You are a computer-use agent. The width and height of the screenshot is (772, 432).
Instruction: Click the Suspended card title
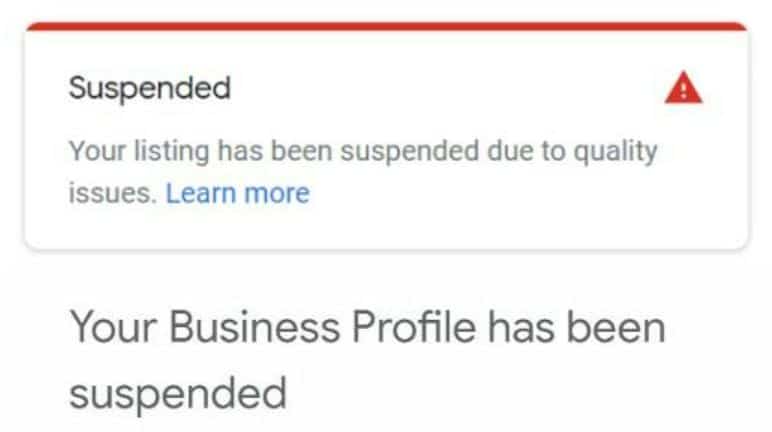149,89
